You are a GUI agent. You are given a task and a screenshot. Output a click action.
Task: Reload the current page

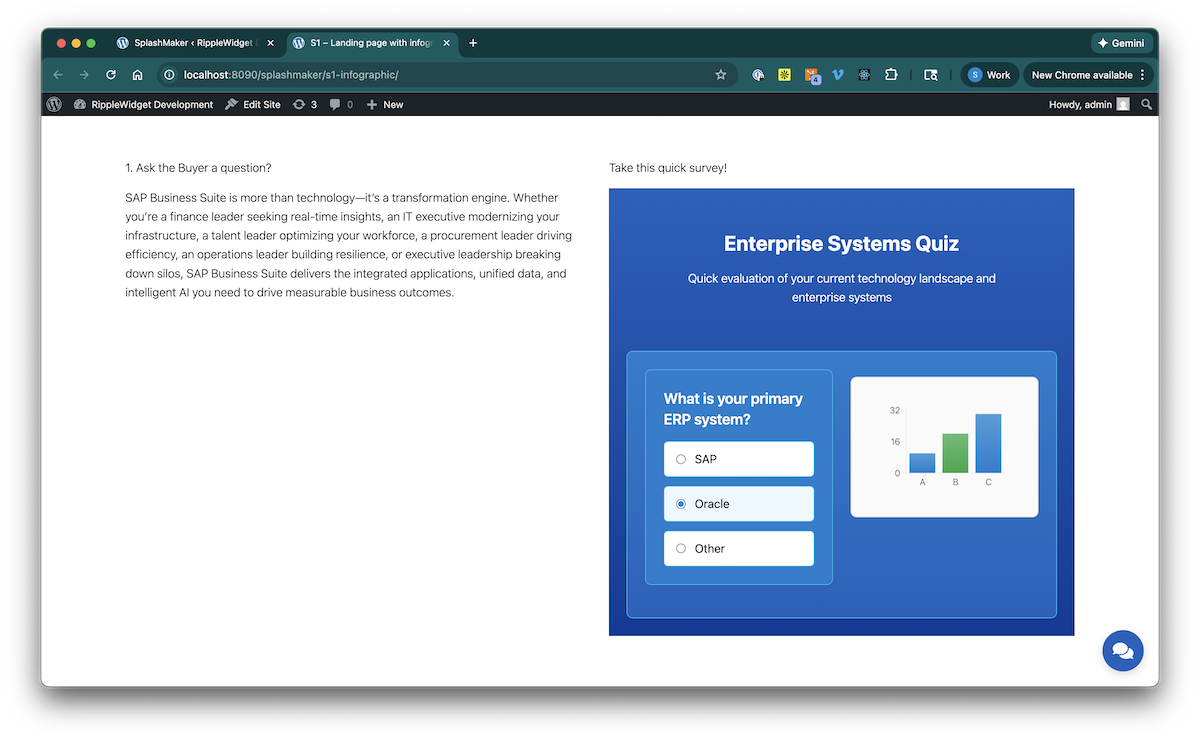point(111,75)
